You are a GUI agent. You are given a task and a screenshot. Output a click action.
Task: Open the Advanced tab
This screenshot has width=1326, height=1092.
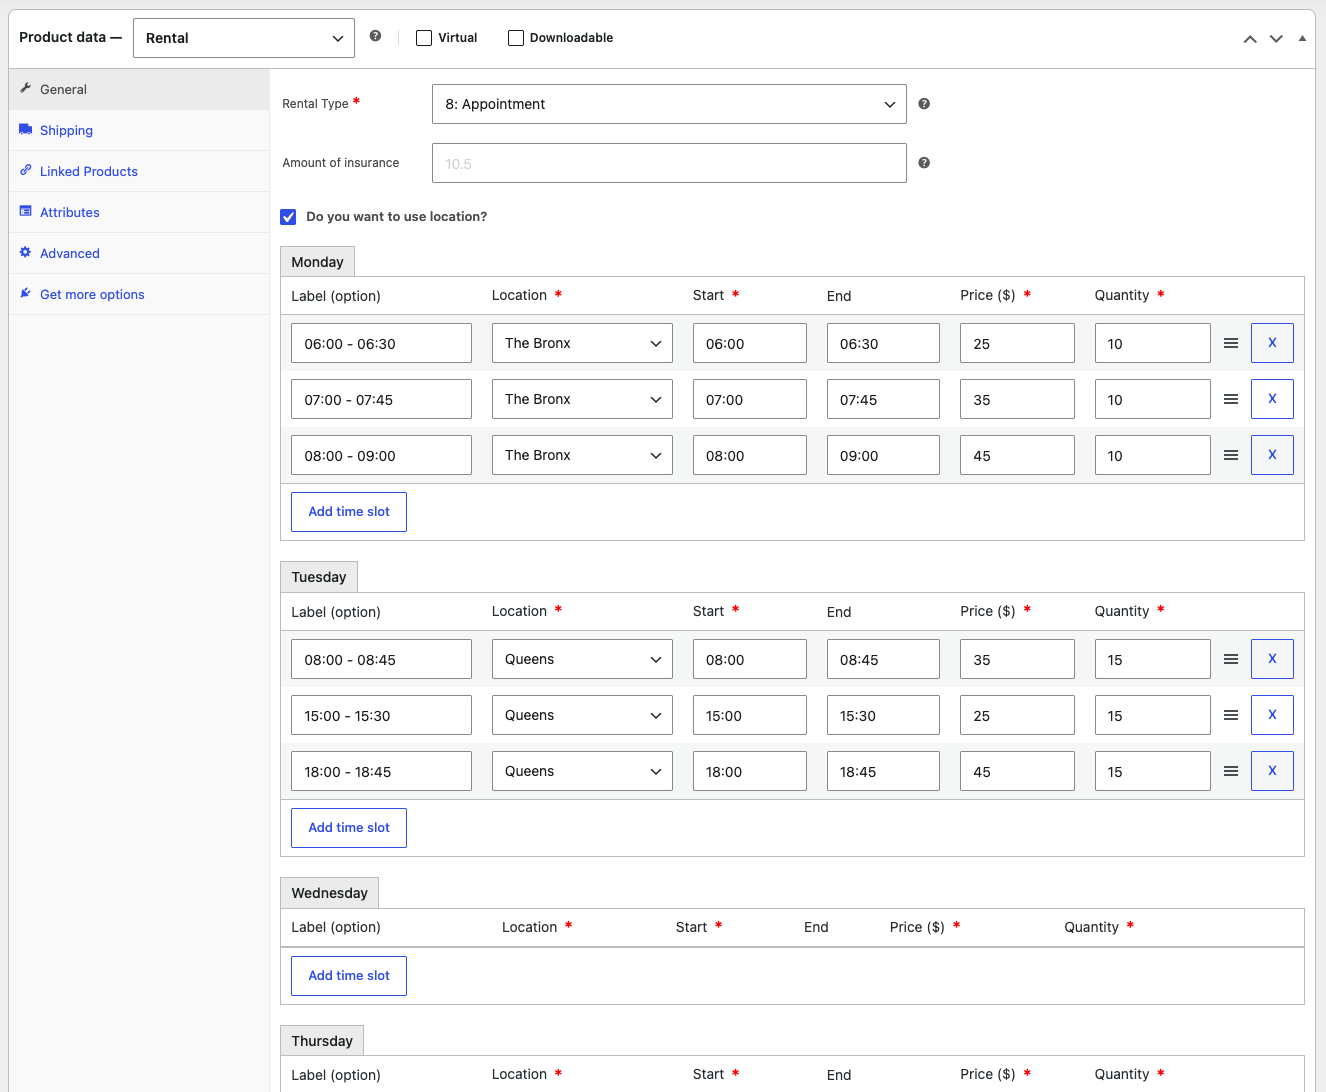(139, 253)
